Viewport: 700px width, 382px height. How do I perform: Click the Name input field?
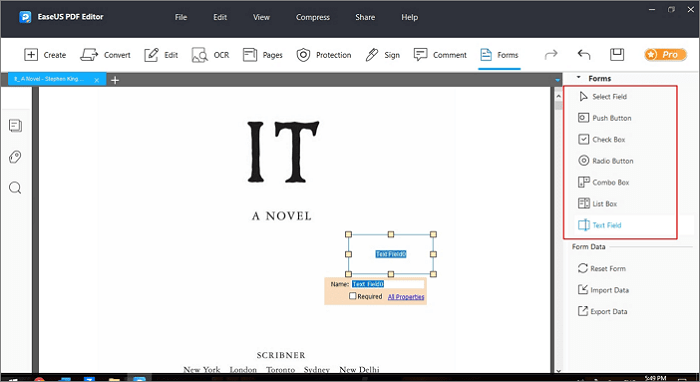(x=388, y=284)
